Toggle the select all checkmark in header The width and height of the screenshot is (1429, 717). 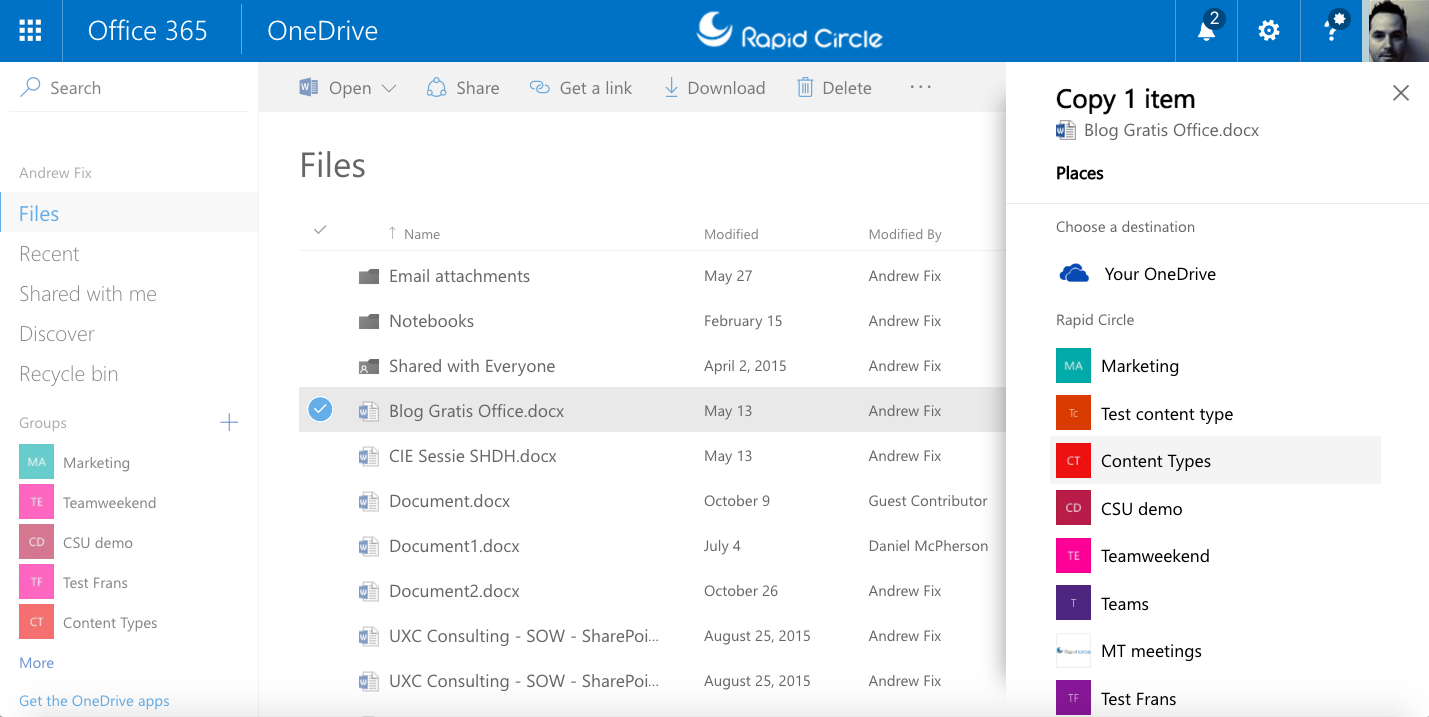click(320, 230)
